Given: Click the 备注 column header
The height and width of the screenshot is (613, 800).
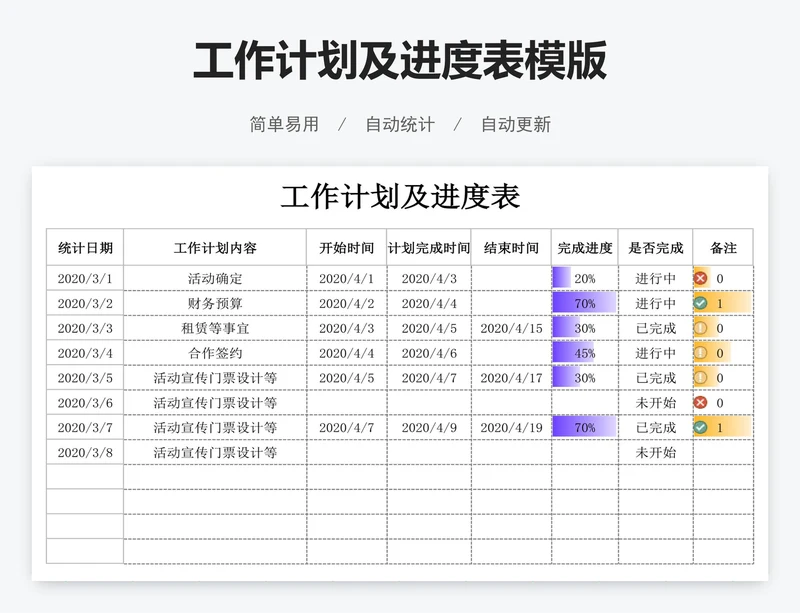Looking at the screenshot, I should pyautogui.click(x=723, y=248).
